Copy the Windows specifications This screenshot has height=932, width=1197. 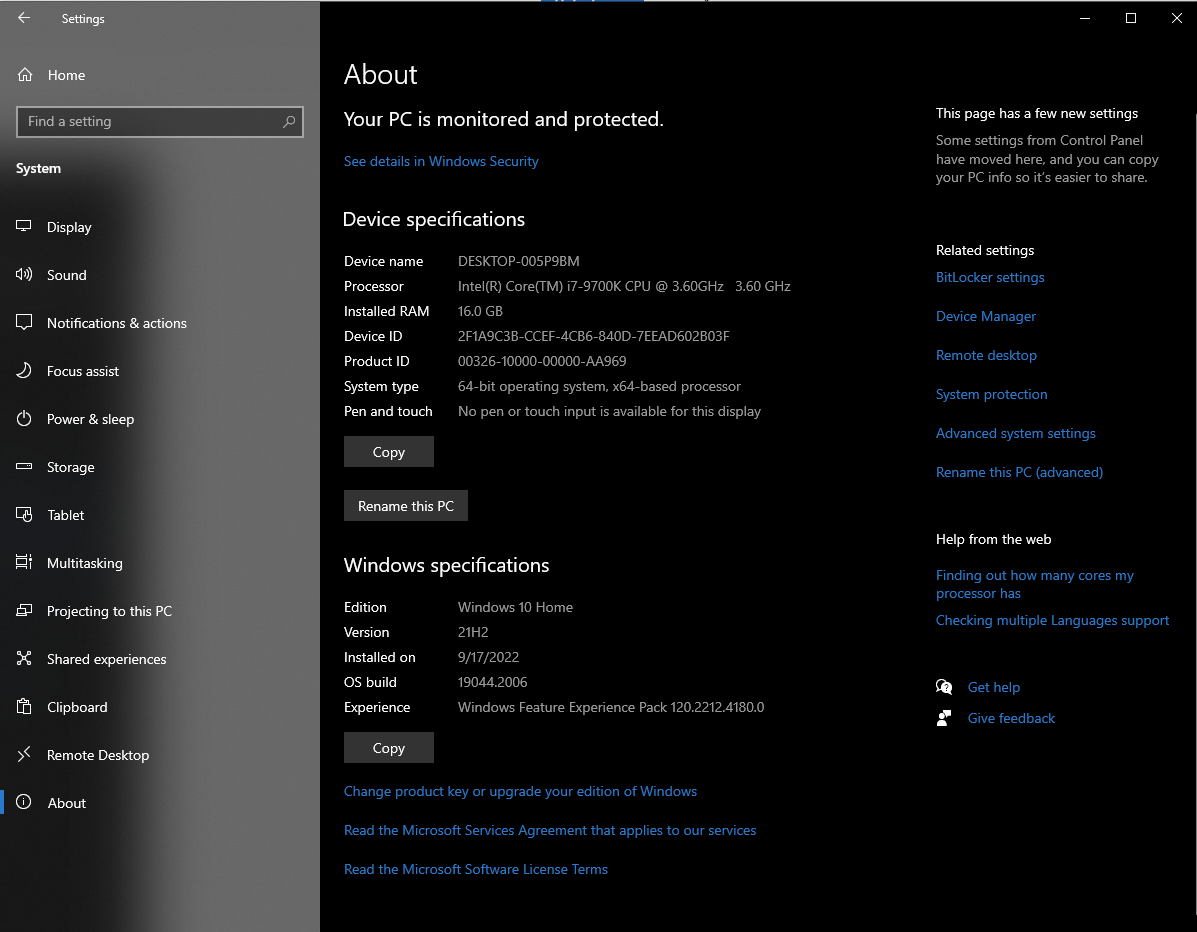pos(389,748)
